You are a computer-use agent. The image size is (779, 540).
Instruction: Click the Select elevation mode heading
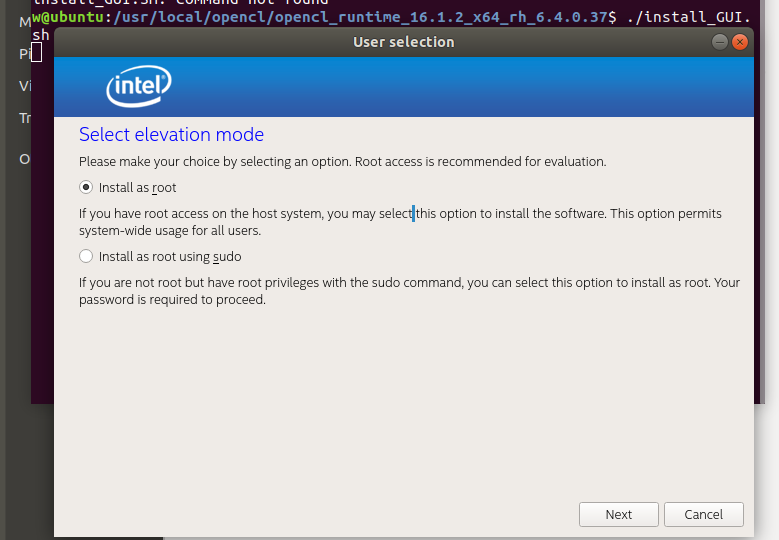[x=171, y=134]
